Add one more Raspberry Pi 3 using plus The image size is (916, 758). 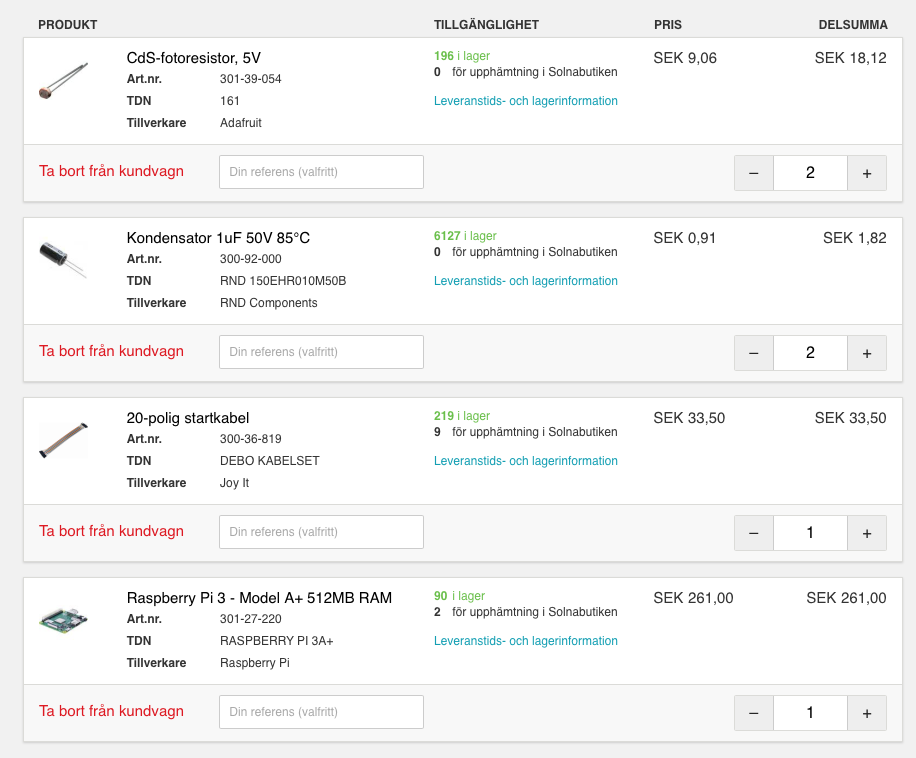point(867,713)
